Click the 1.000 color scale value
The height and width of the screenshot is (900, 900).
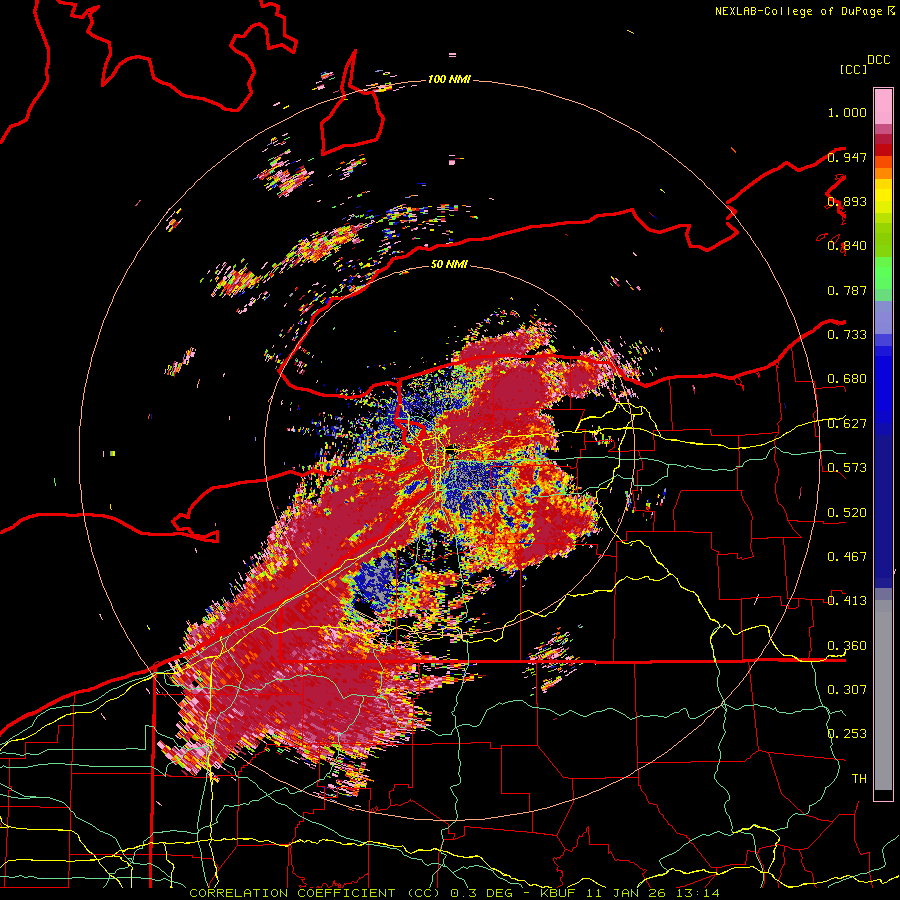[847, 112]
